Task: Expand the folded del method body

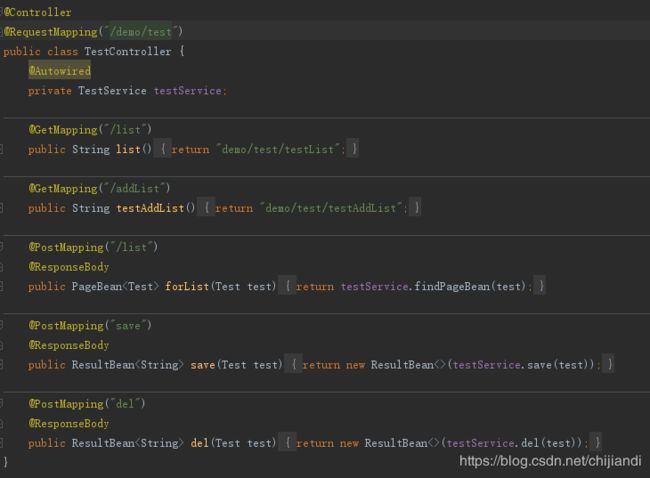Action: click(x=287, y=443)
